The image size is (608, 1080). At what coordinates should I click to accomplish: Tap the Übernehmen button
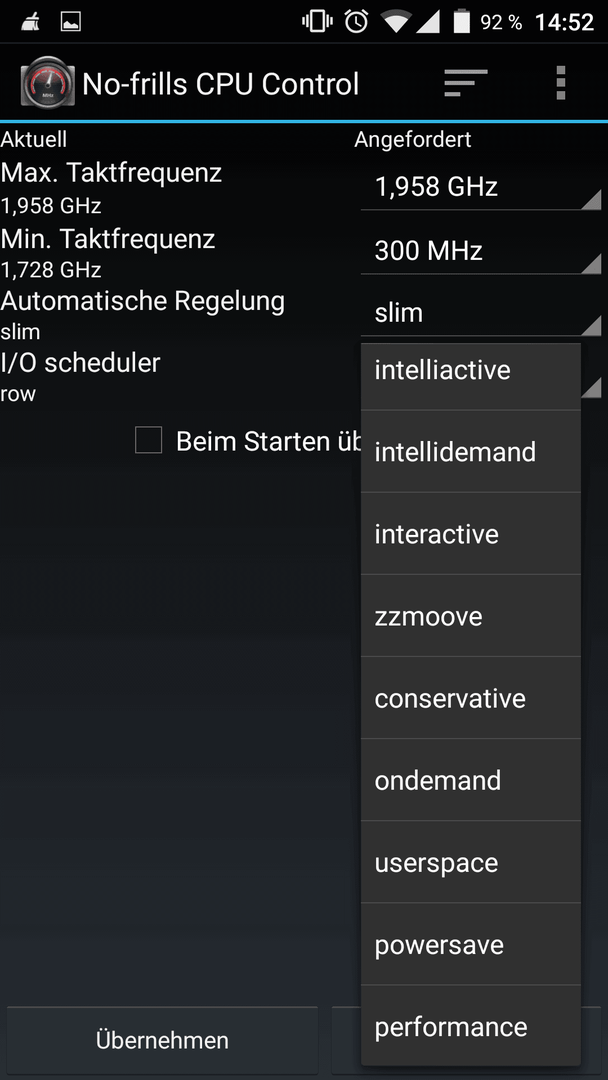pos(163,1039)
